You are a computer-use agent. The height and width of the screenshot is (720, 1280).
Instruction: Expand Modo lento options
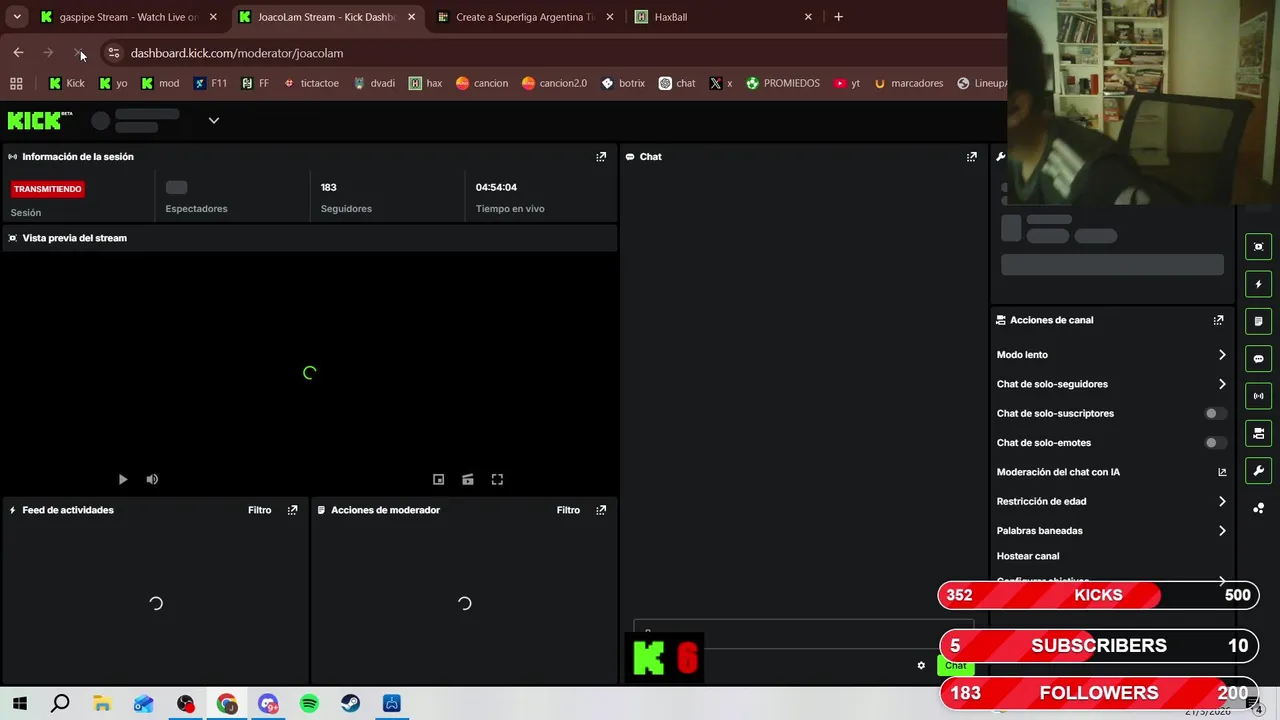coord(1222,355)
